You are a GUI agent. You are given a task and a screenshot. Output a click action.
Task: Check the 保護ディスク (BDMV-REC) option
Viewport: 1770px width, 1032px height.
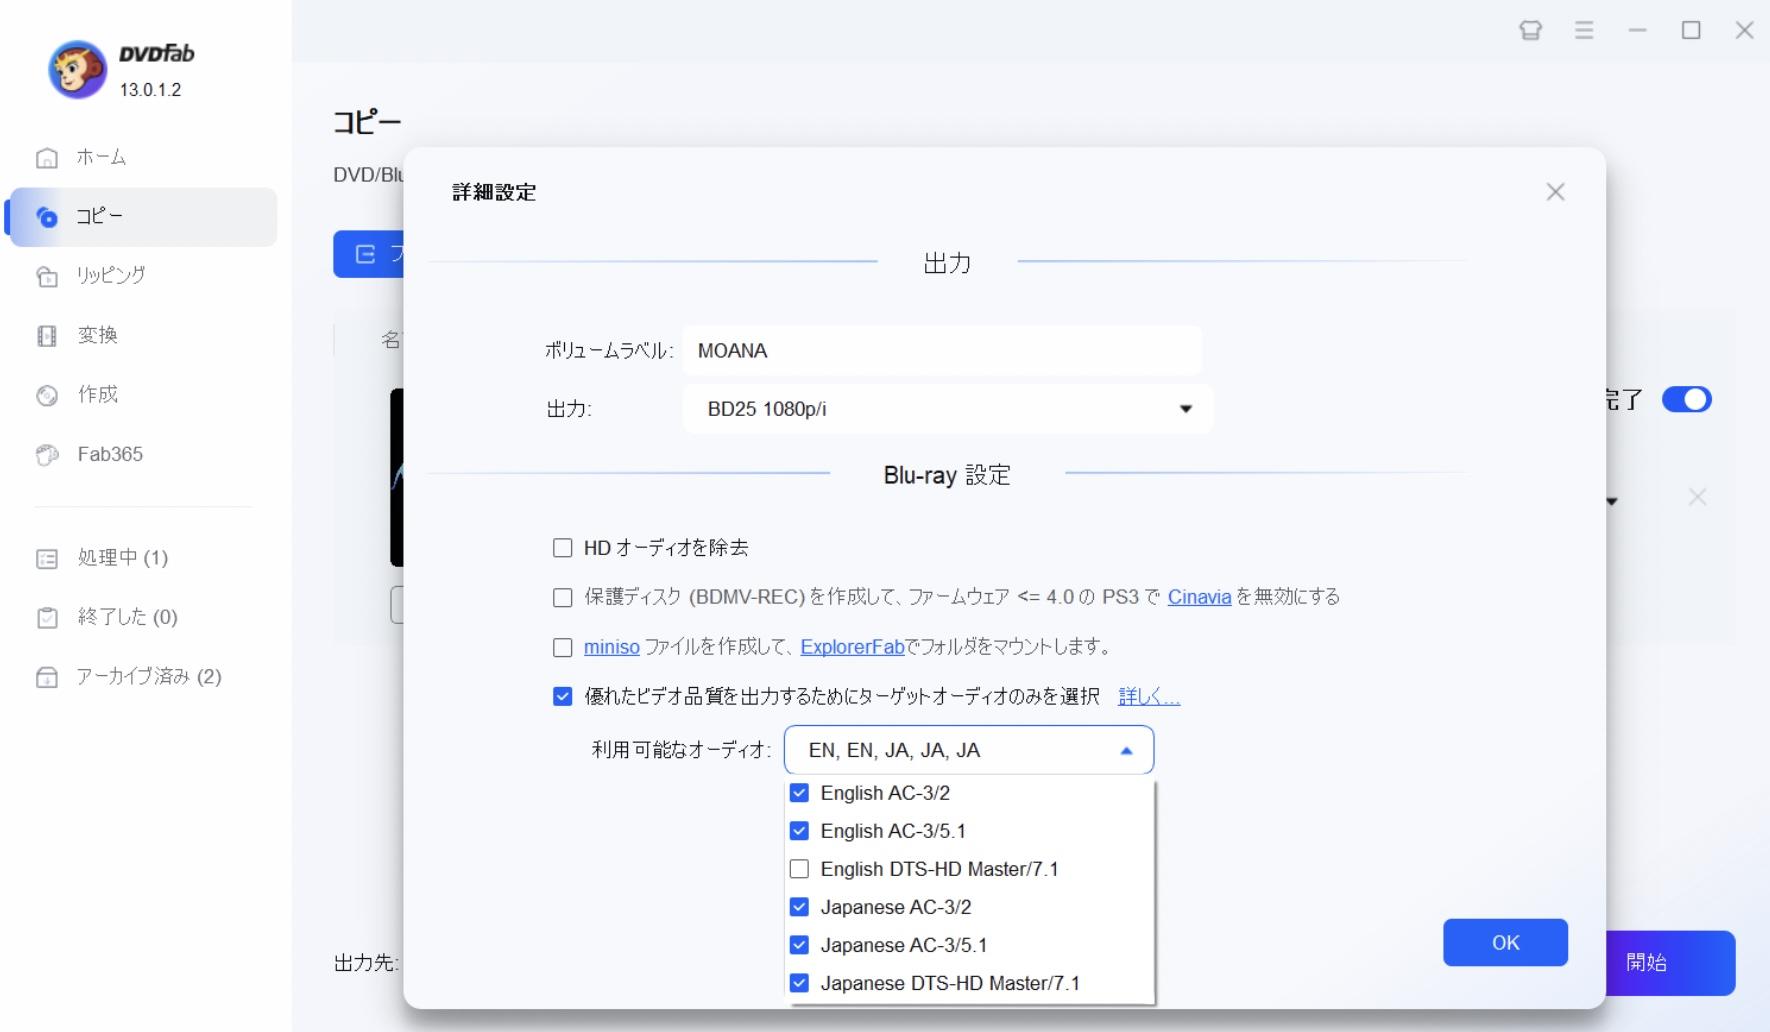click(x=563, y=597)
